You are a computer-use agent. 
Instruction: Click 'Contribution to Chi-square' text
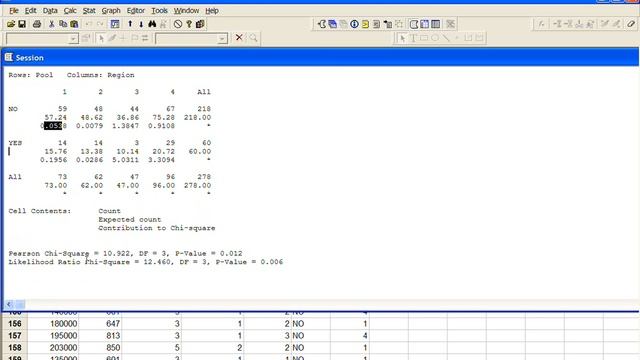[157, 228]
